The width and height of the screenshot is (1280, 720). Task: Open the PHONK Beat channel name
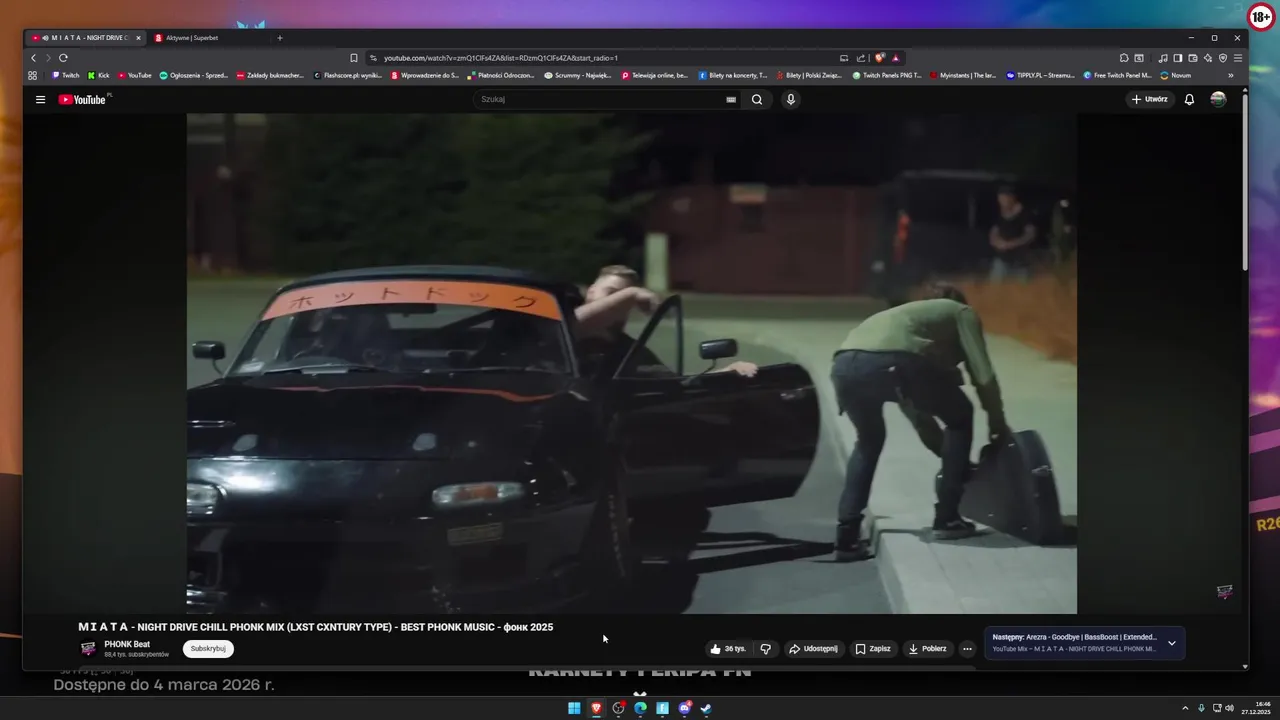click(127, 644)
